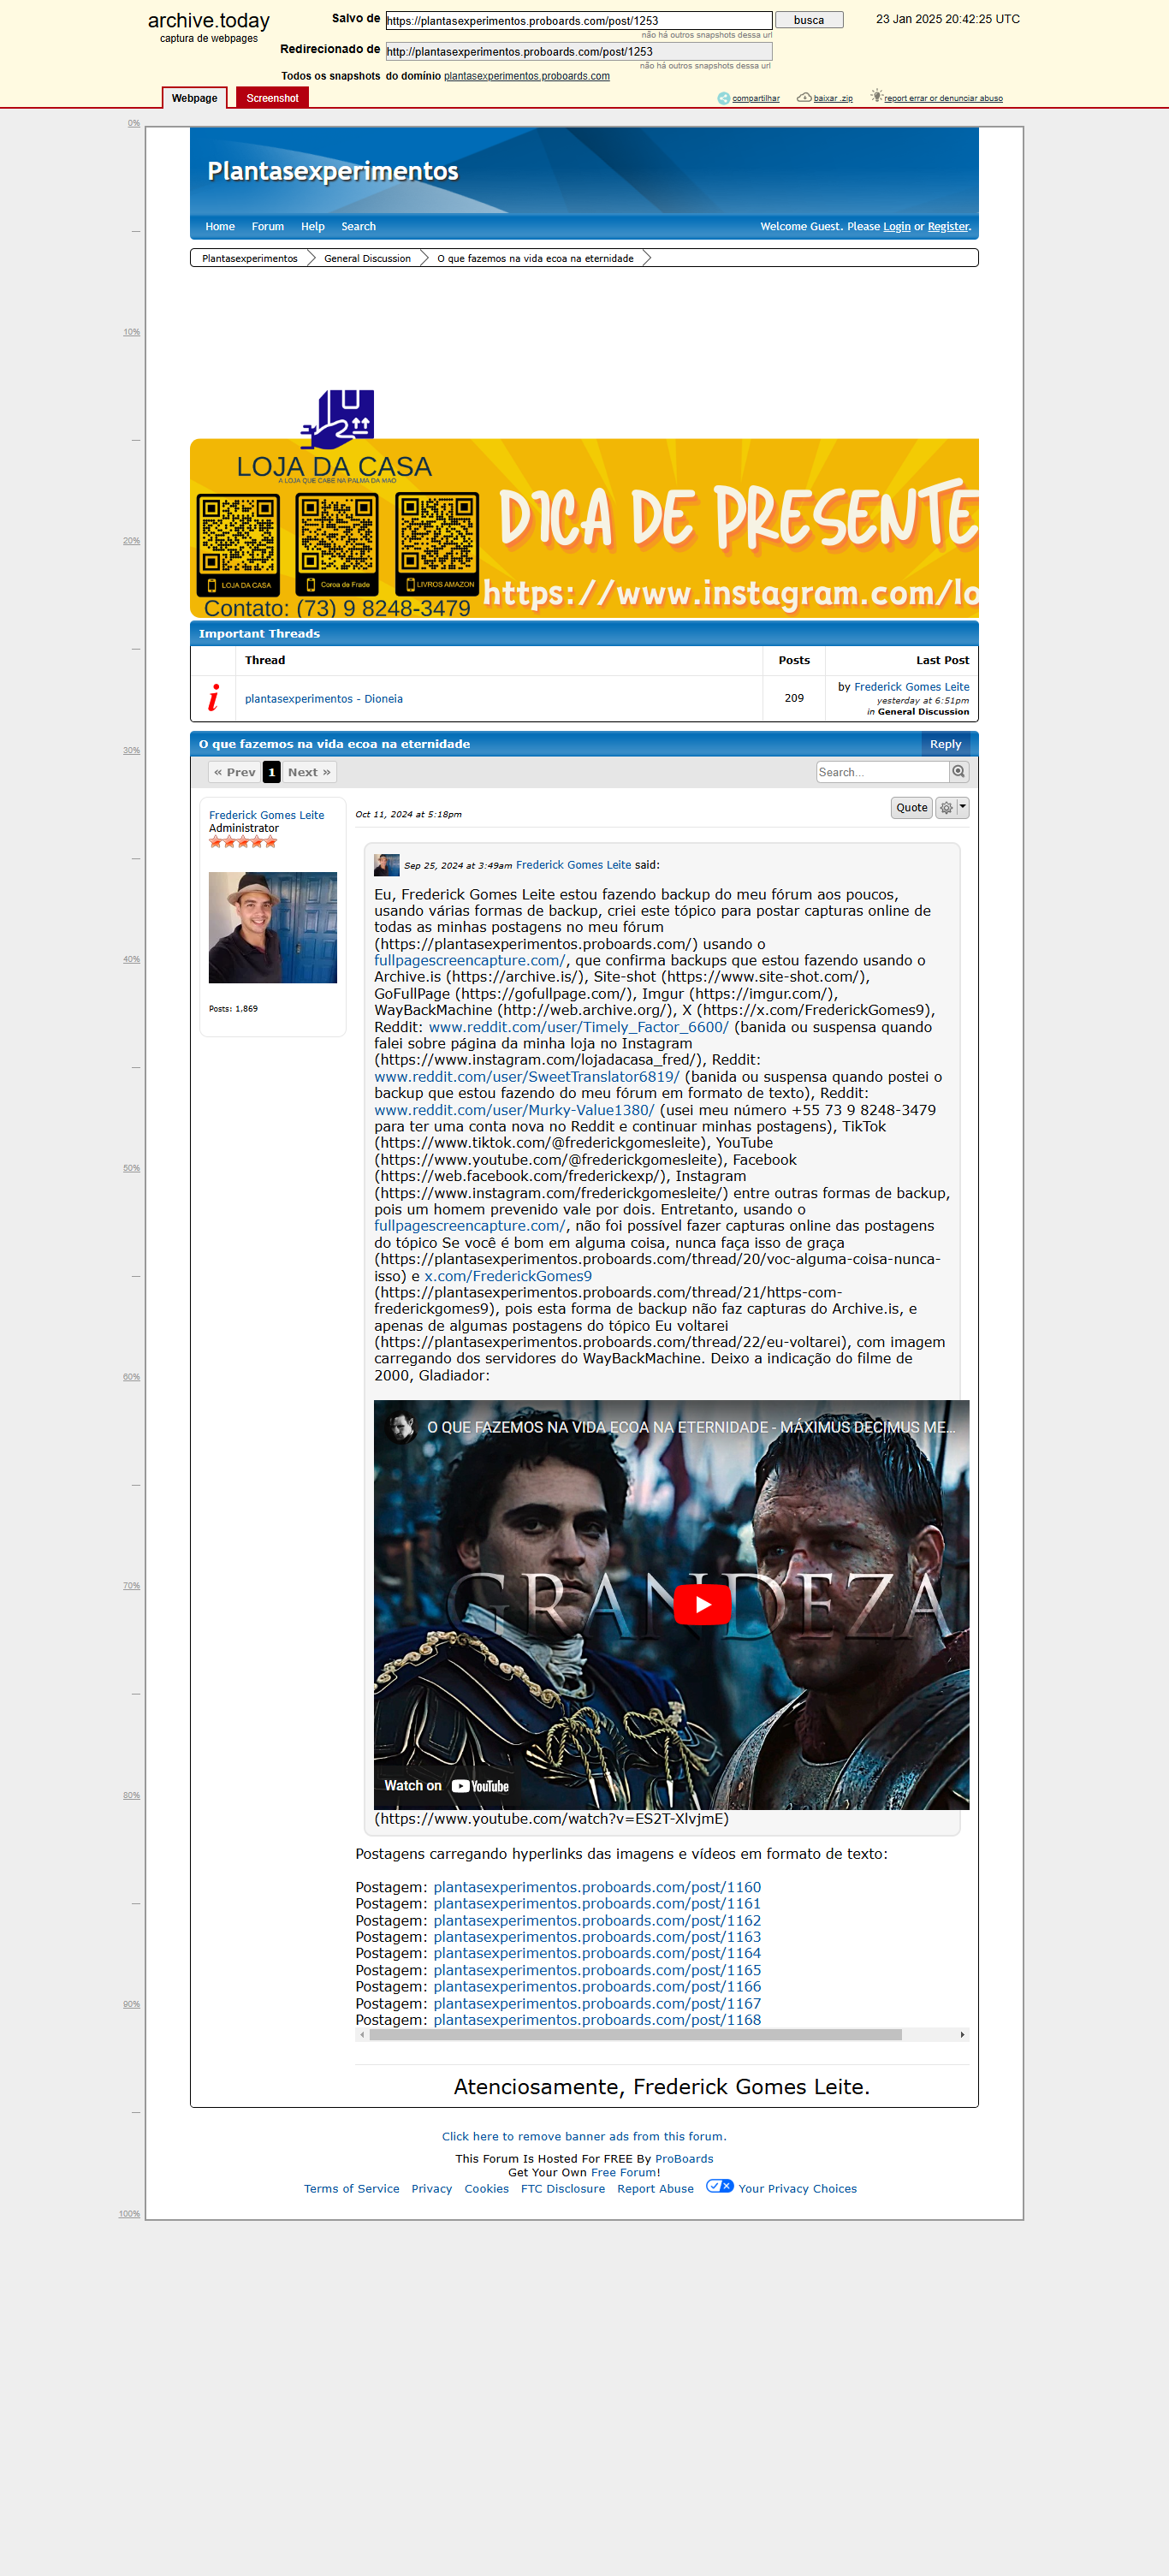The width and height of the screenshot is (1169, 2576).
Task: Click the baixar .zip download icon
Action: (803, 98)
